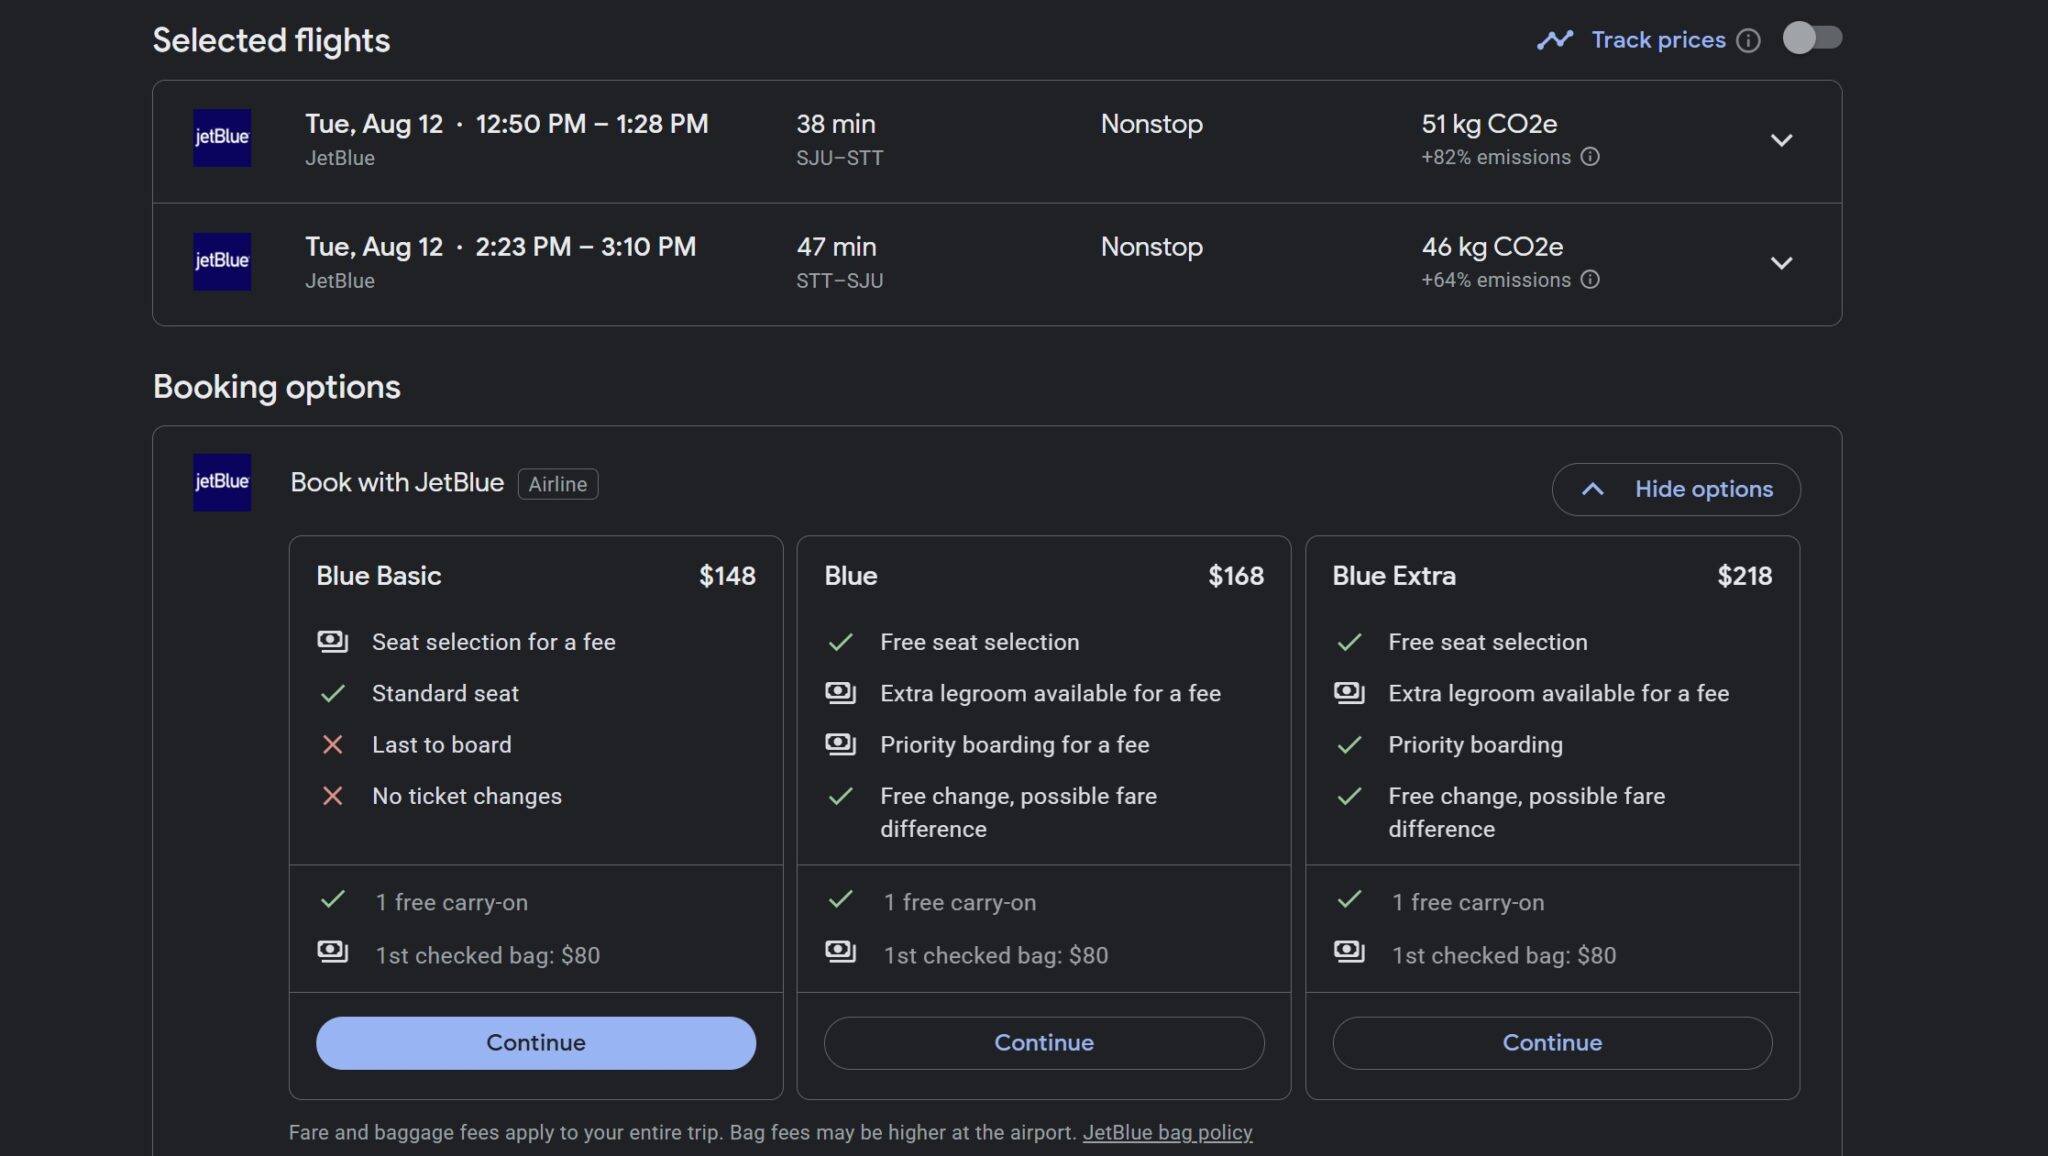Screen dimensions: 2048x1156
Task: Continue with Blue fare
Action: (1044, 1043)
